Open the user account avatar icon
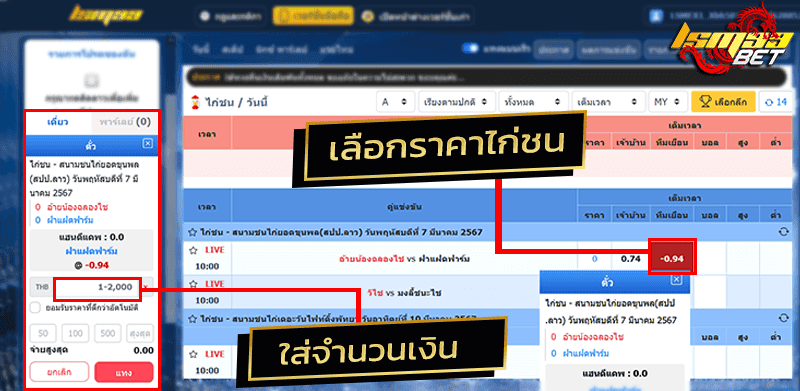 click(x=655, y=16)
